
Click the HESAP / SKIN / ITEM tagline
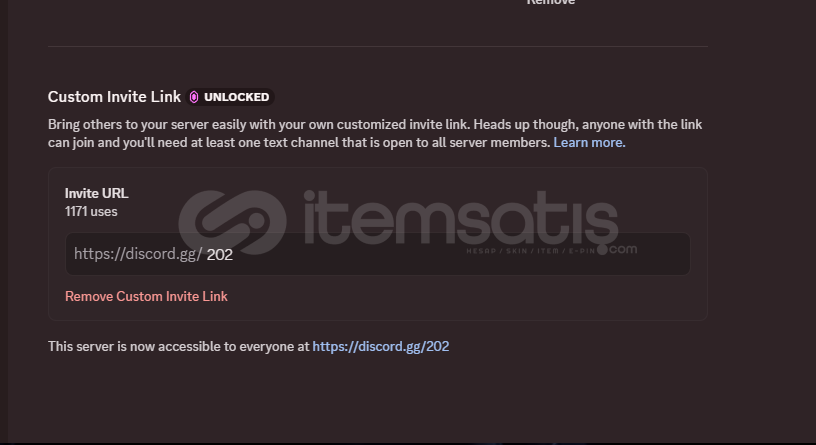pyautogui.click(x=531, y=251)
